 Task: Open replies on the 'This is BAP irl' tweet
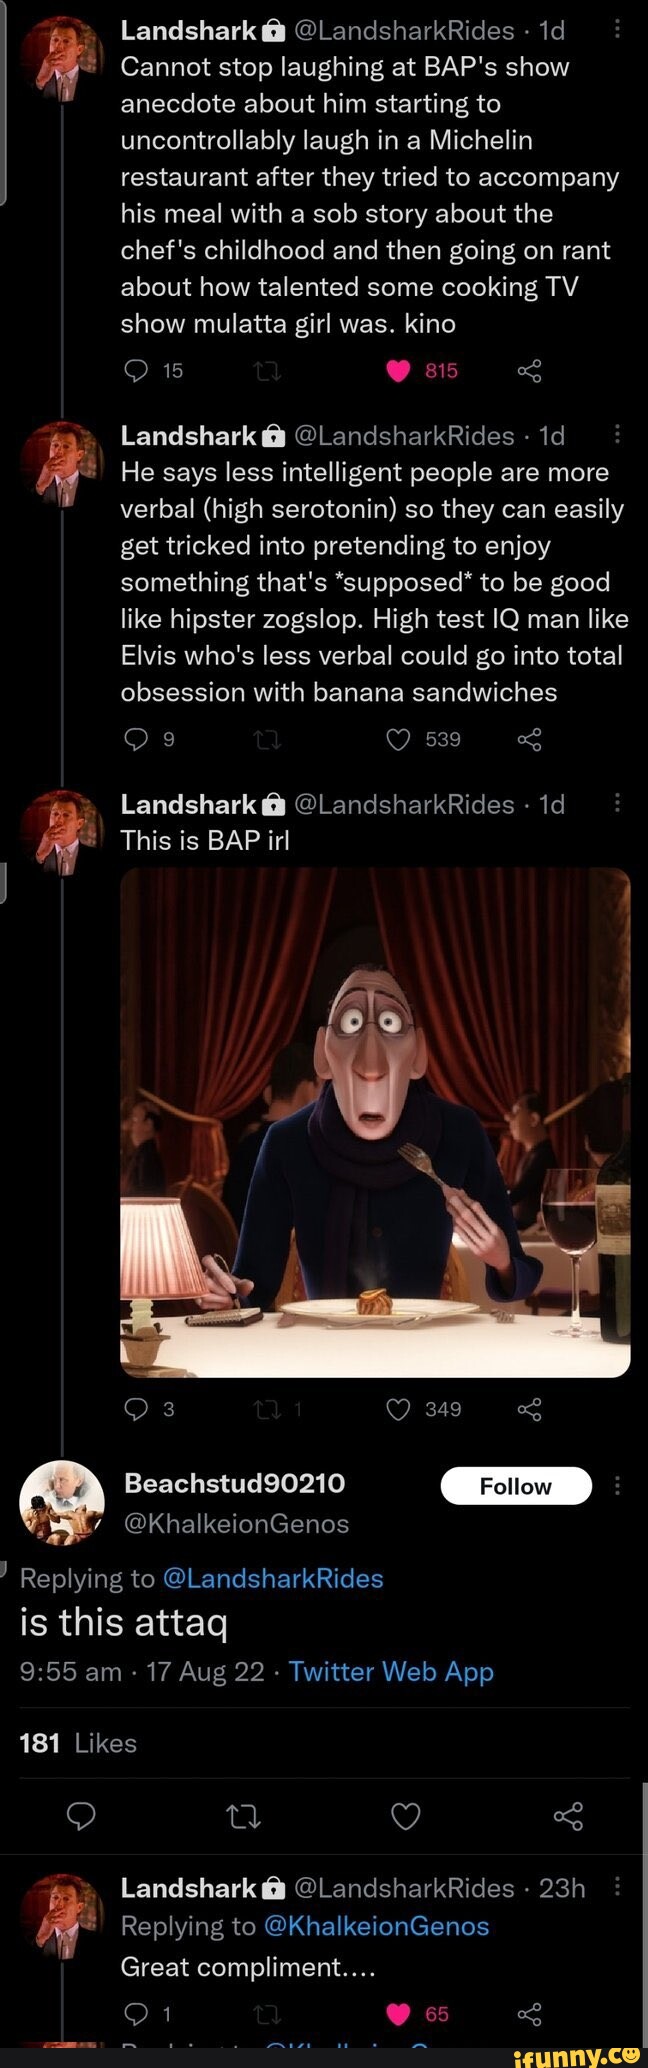[x=136, y=1408]
